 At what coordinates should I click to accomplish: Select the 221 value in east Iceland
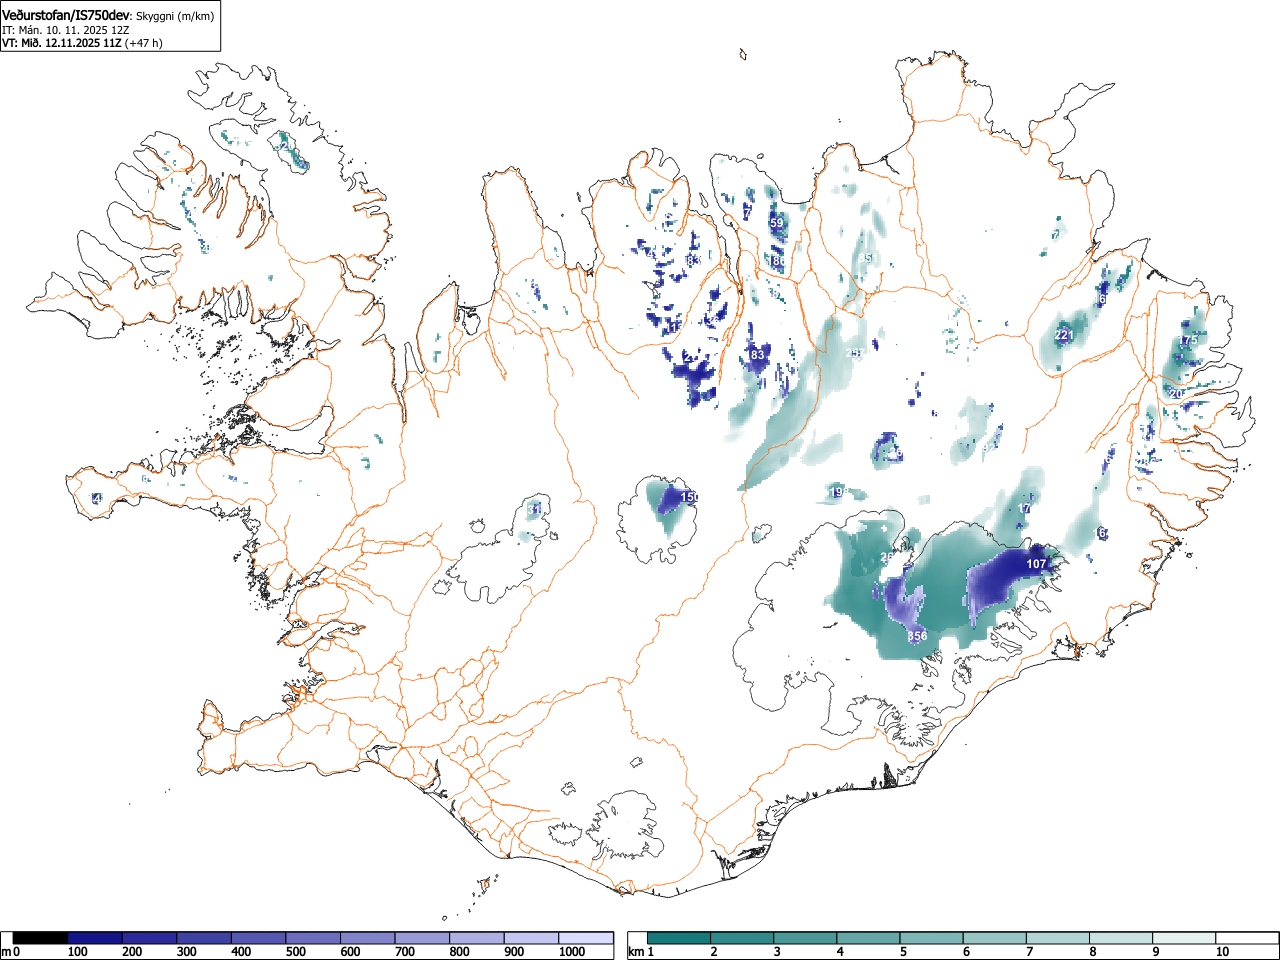(x=1063, y=335)
